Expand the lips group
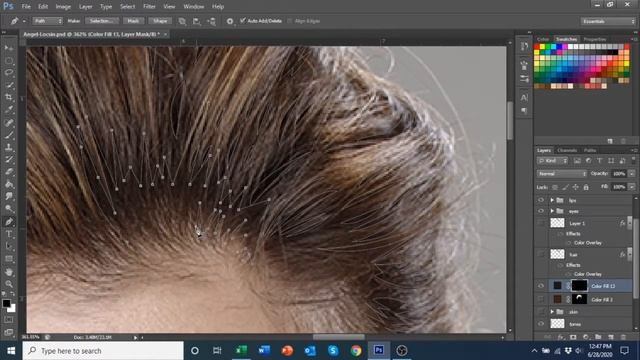 coord(552,200)
